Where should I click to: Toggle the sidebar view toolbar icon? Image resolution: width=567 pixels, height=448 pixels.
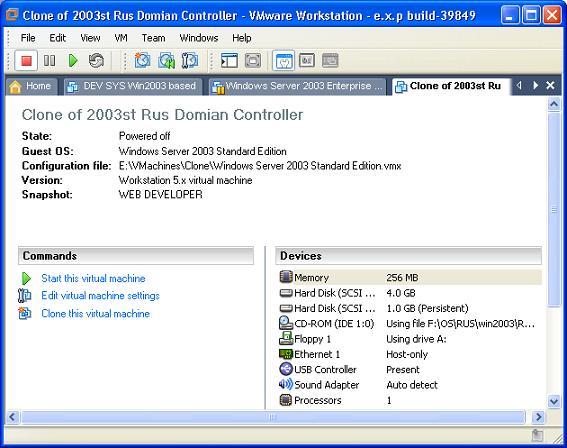coord(229,60)
